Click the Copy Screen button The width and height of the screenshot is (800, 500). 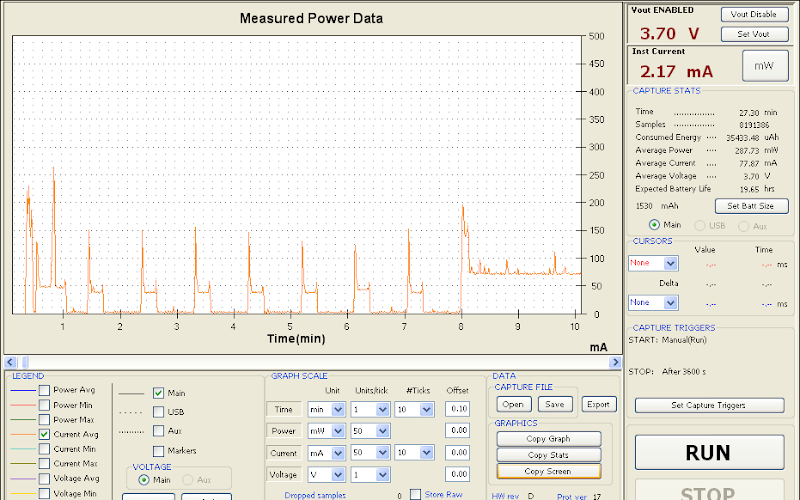(549, 471)
